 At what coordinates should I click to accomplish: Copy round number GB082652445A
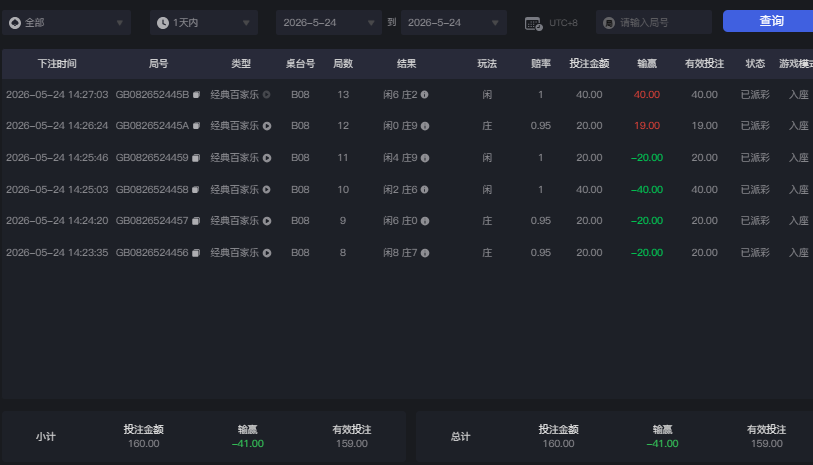click(x=197, y=126)
